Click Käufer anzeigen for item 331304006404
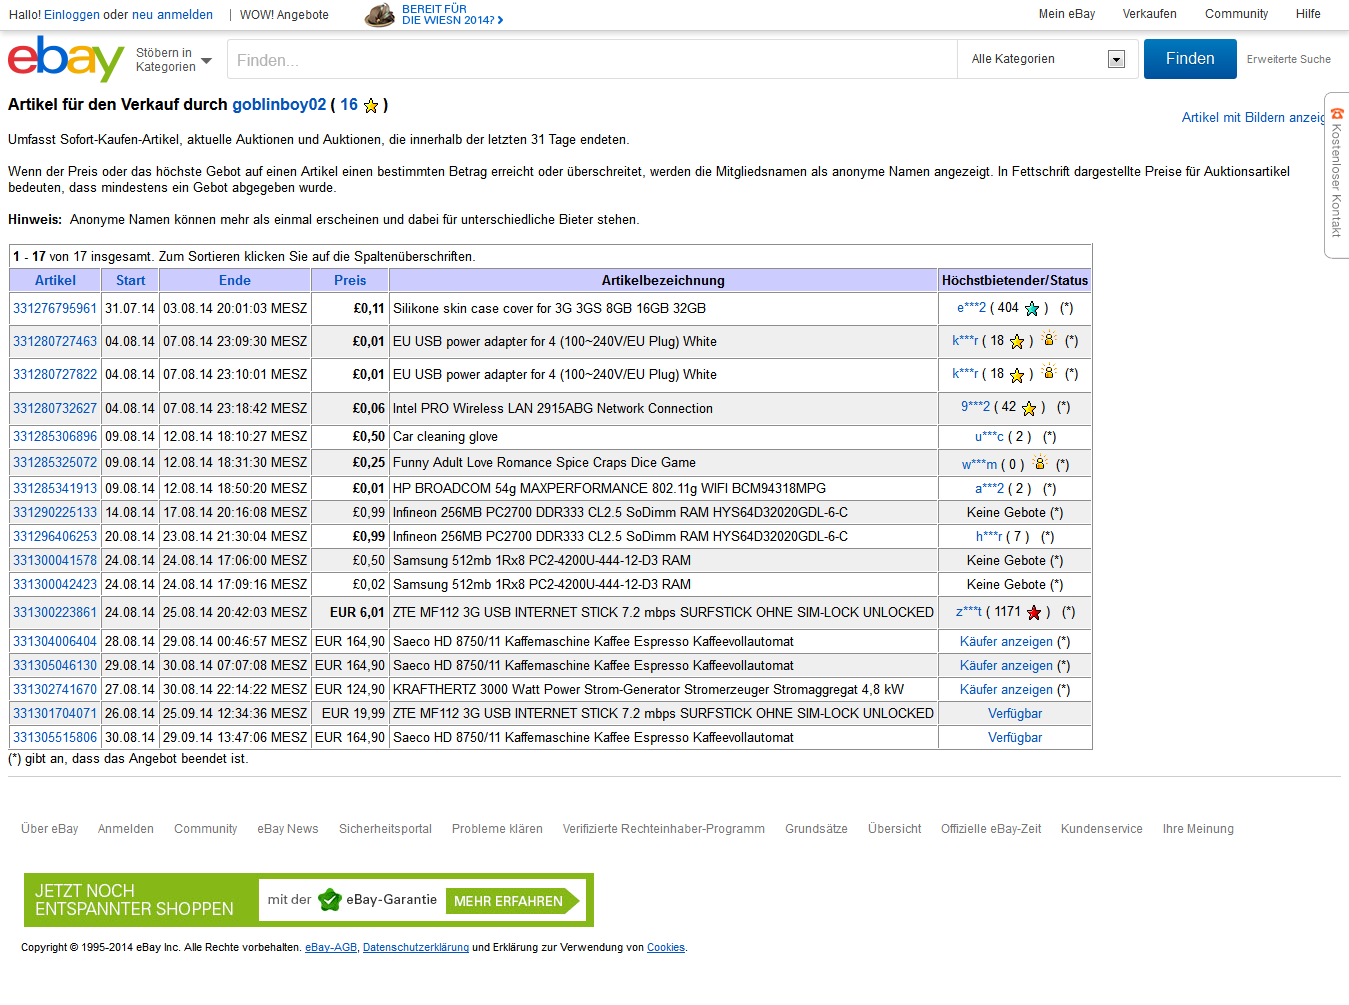 [1006, 642]
